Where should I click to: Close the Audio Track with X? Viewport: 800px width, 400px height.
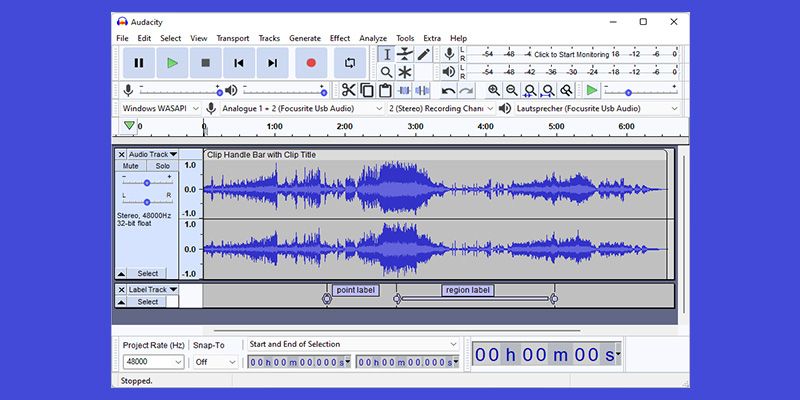[121, 154]
